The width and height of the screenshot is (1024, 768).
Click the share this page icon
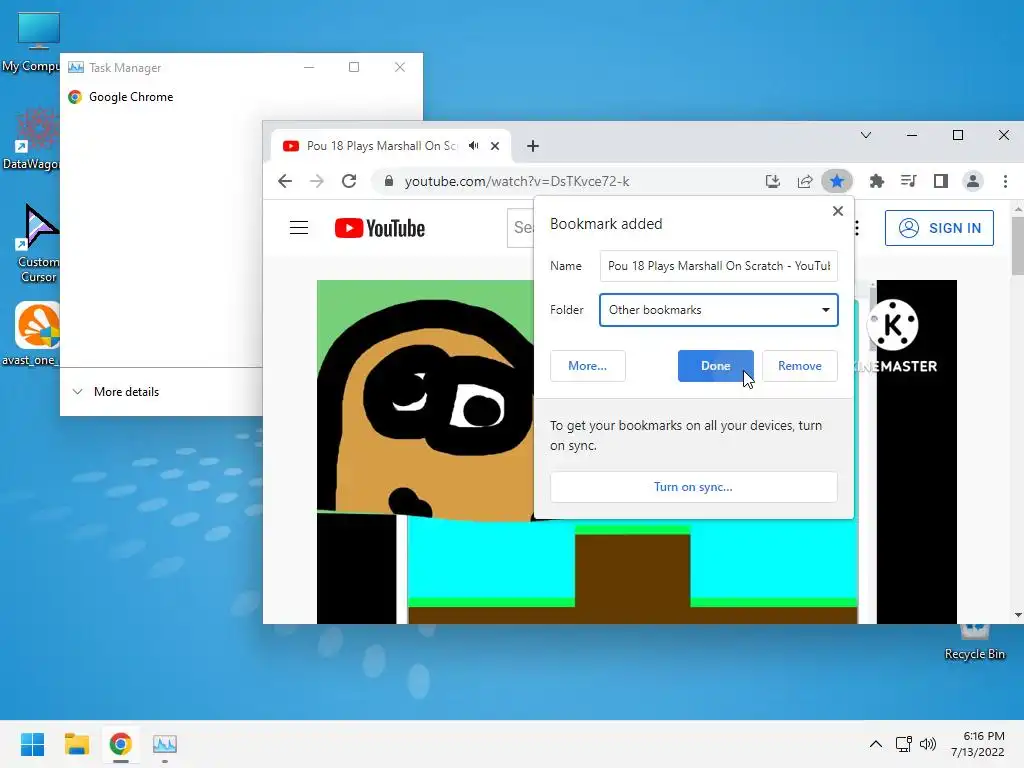pos(805,181)
